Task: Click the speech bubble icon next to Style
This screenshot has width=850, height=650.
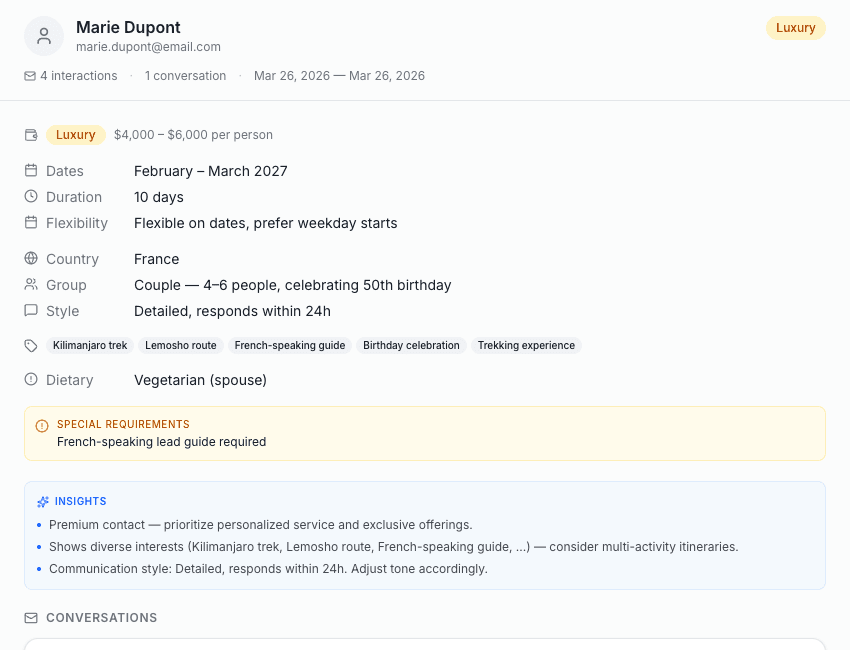Action: click(31, 310)
